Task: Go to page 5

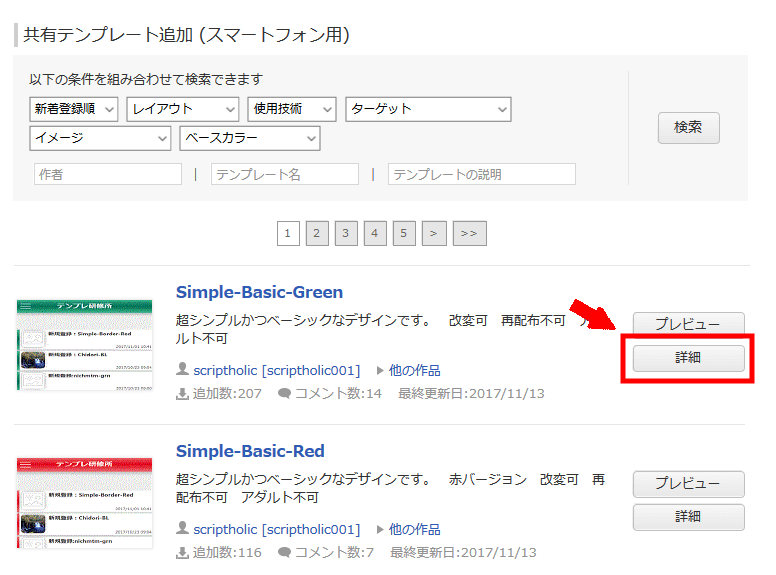Action: click(x=404, y=234)
